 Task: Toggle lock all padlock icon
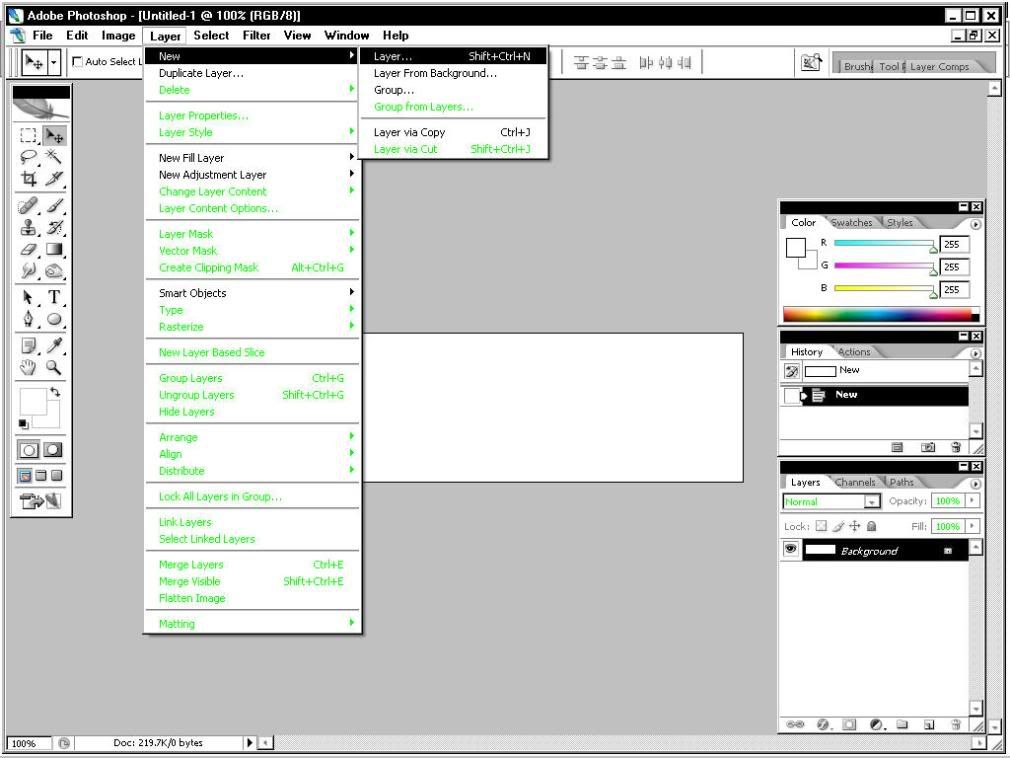tap(872, 526)
